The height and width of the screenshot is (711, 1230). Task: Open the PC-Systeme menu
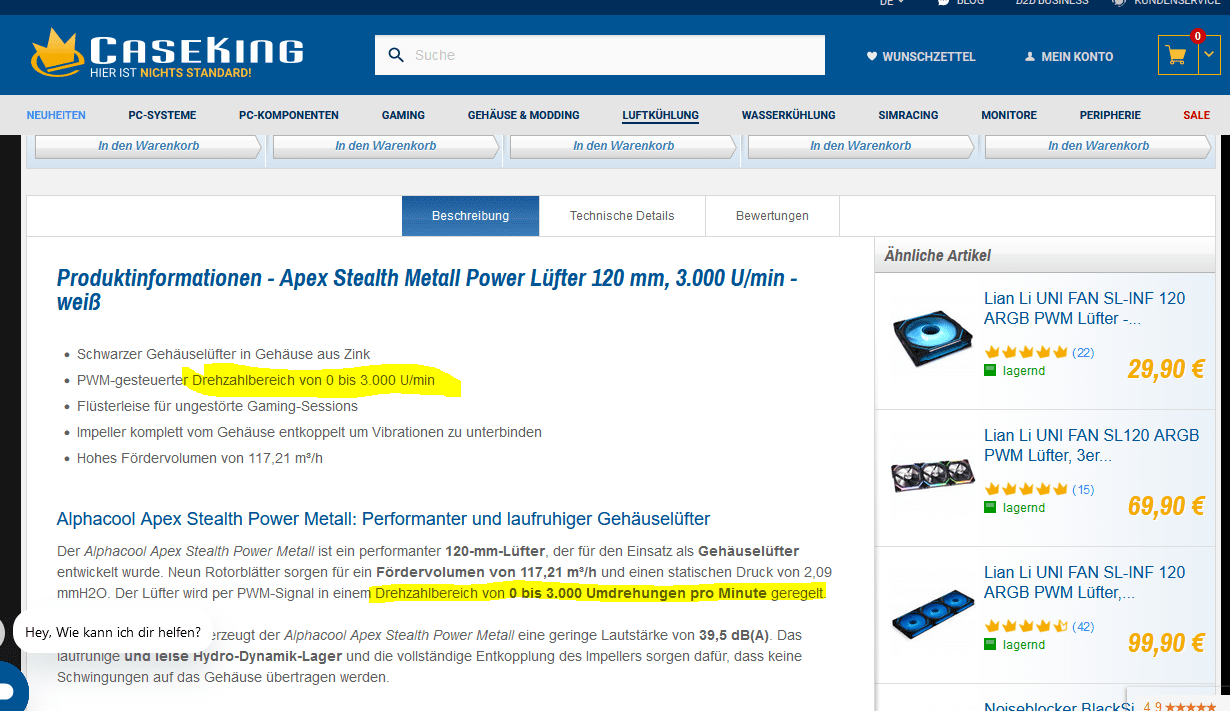[162, 115]
